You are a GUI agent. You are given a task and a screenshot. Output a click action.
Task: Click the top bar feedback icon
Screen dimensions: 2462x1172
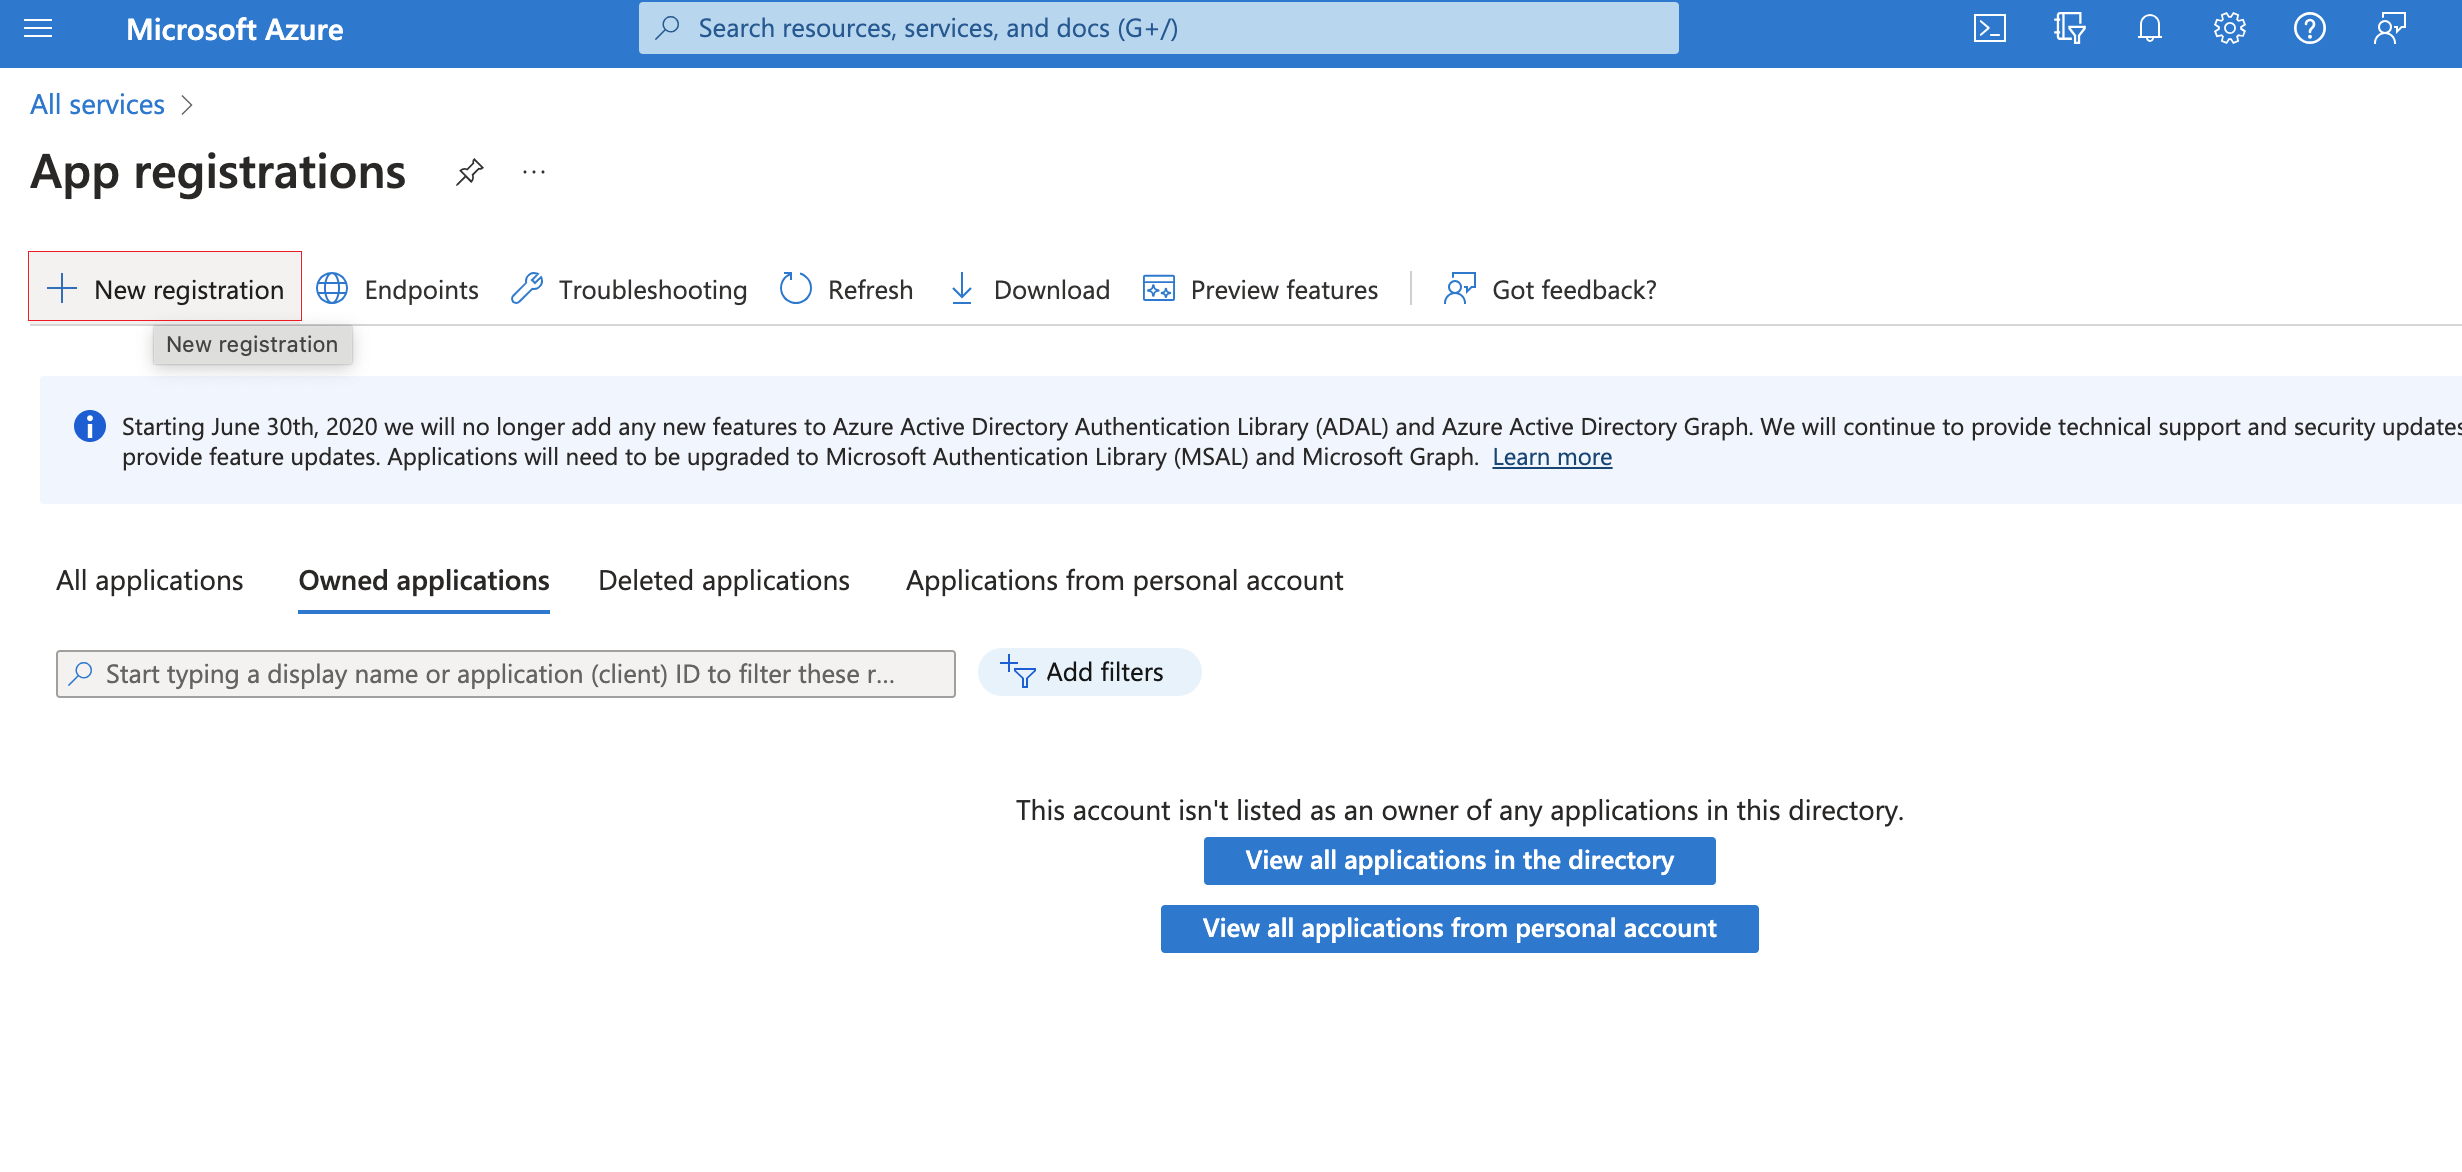(x=2389, y=29)
